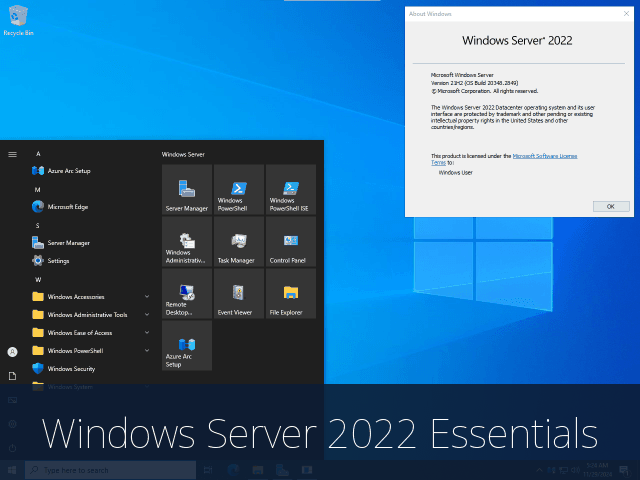Screen dimensions: 640x480
Task: Open the Documents icon in Start sidebar
Action: tap(13, 376)
